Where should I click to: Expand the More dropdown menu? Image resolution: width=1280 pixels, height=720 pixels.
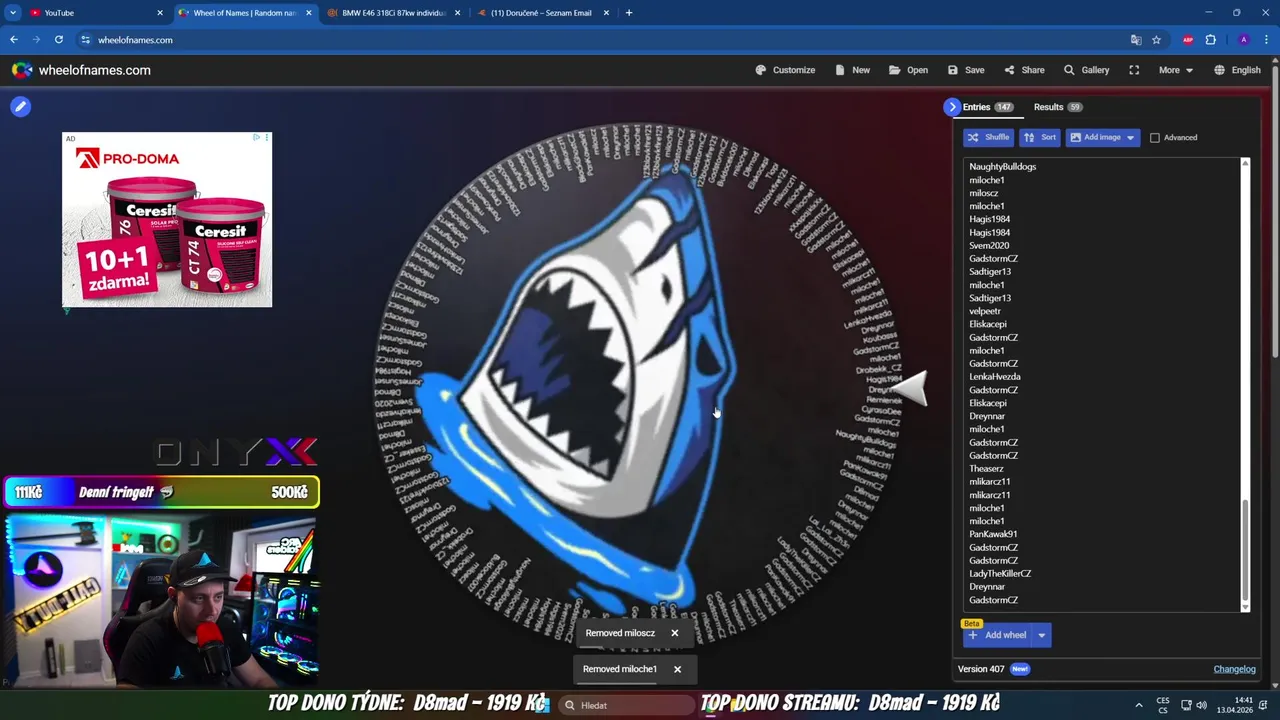pyautogui.click(x=1175, y=70)
